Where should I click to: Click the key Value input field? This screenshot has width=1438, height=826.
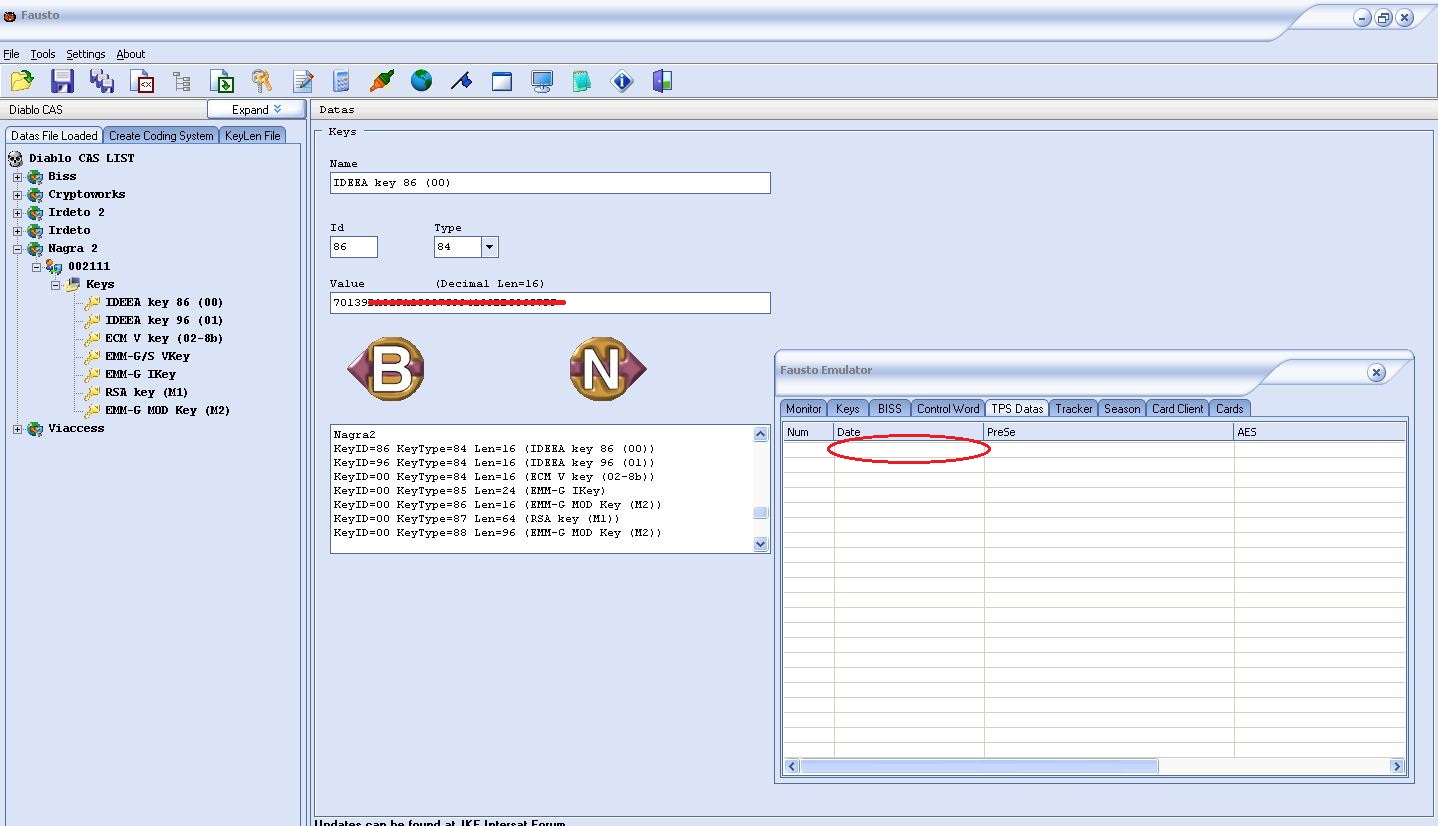[x=550, y=303]
